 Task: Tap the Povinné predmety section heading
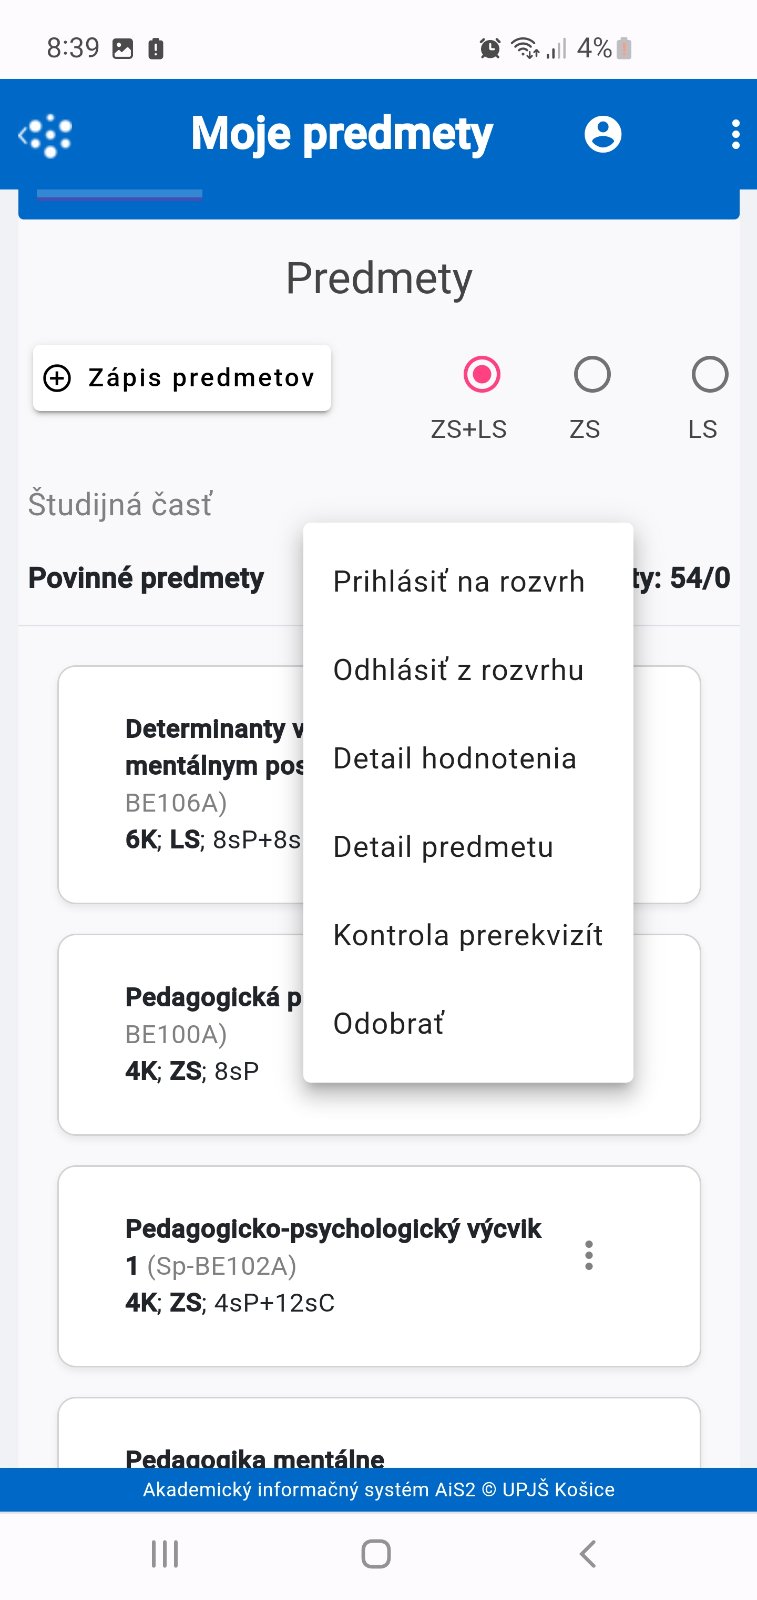(x=146, y=578)
